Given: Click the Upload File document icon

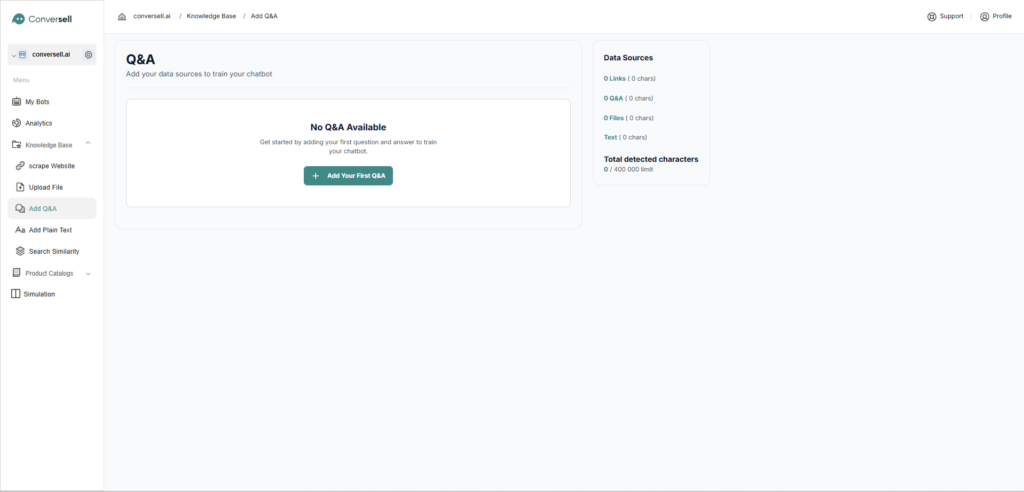Looking at the screenshot, I should 20,187.
